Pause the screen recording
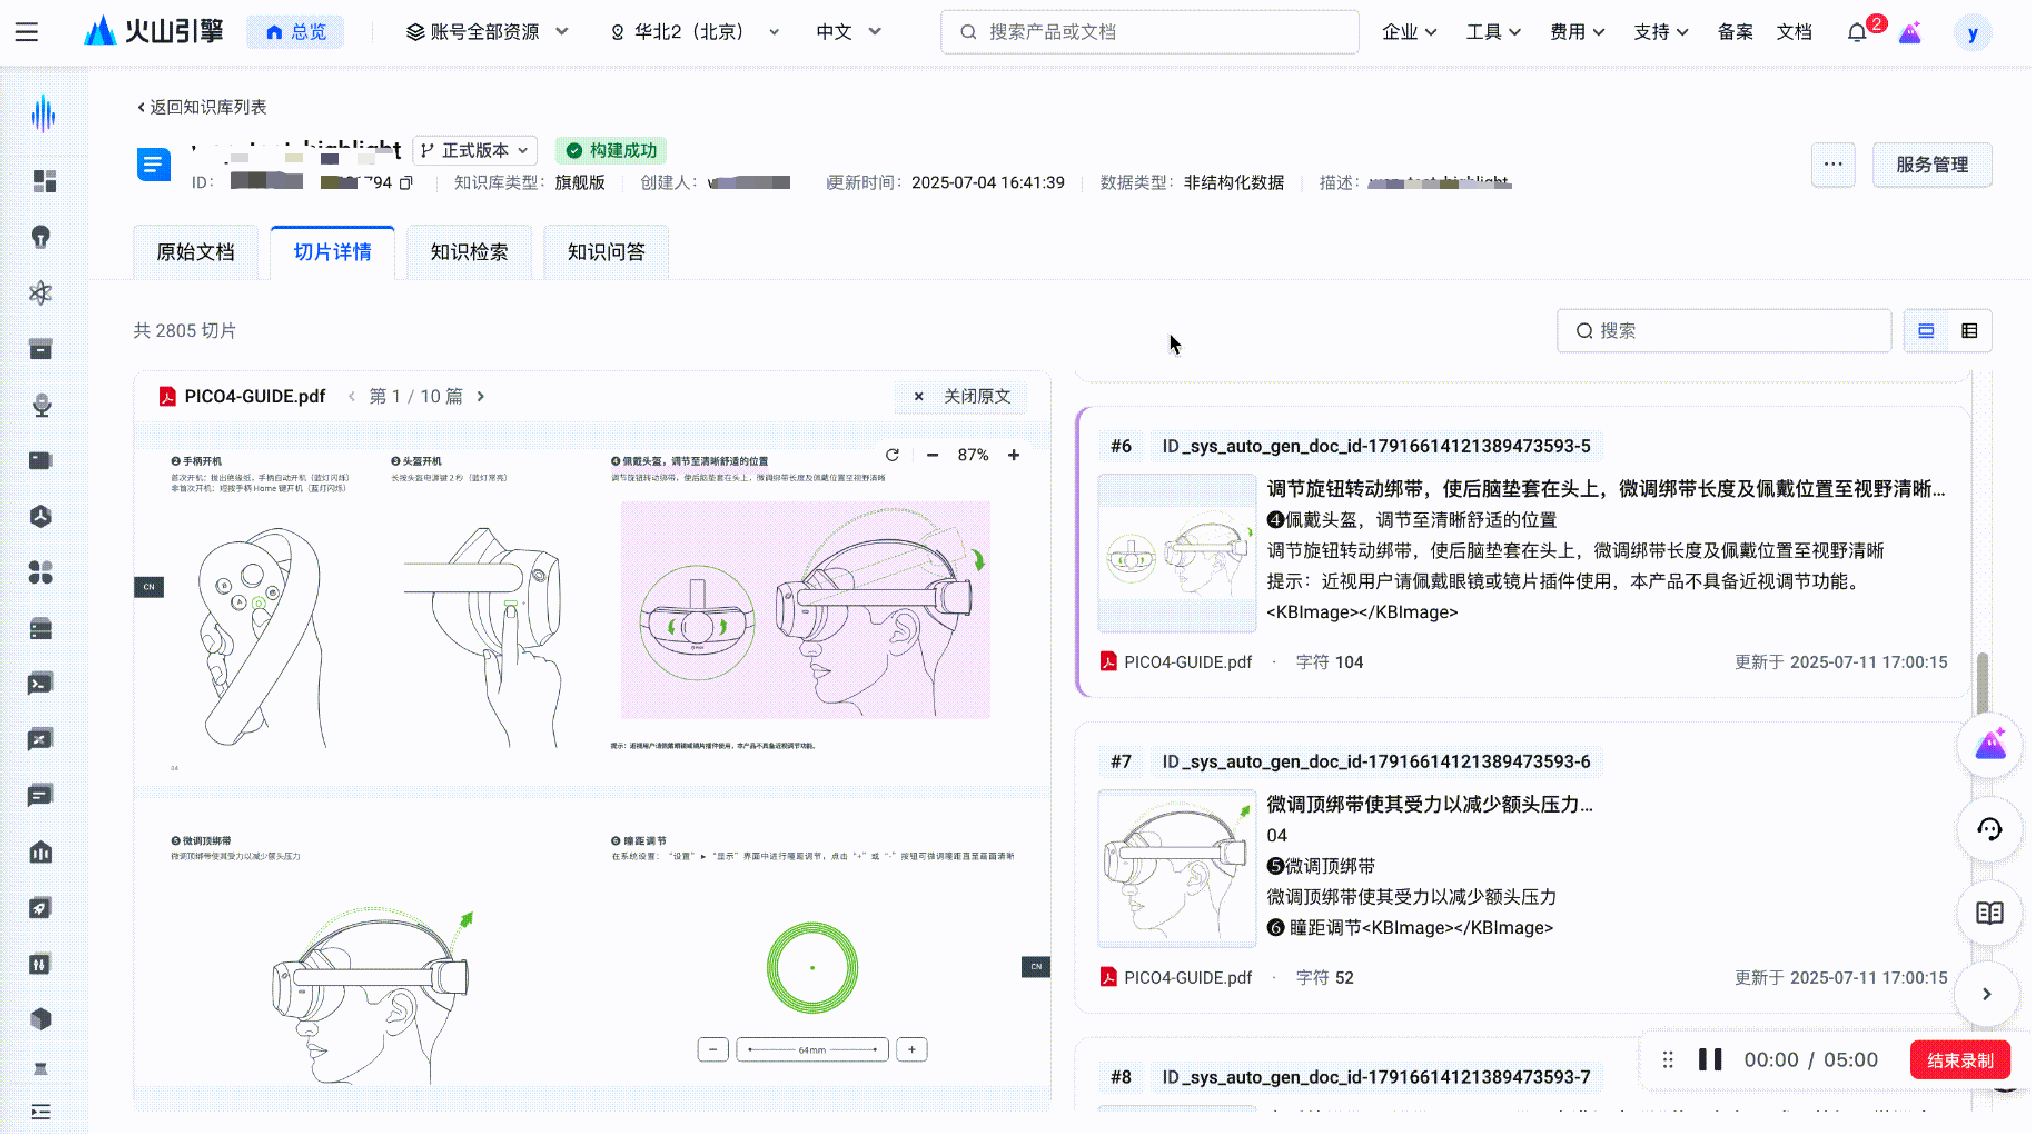 point(1710,1060)
